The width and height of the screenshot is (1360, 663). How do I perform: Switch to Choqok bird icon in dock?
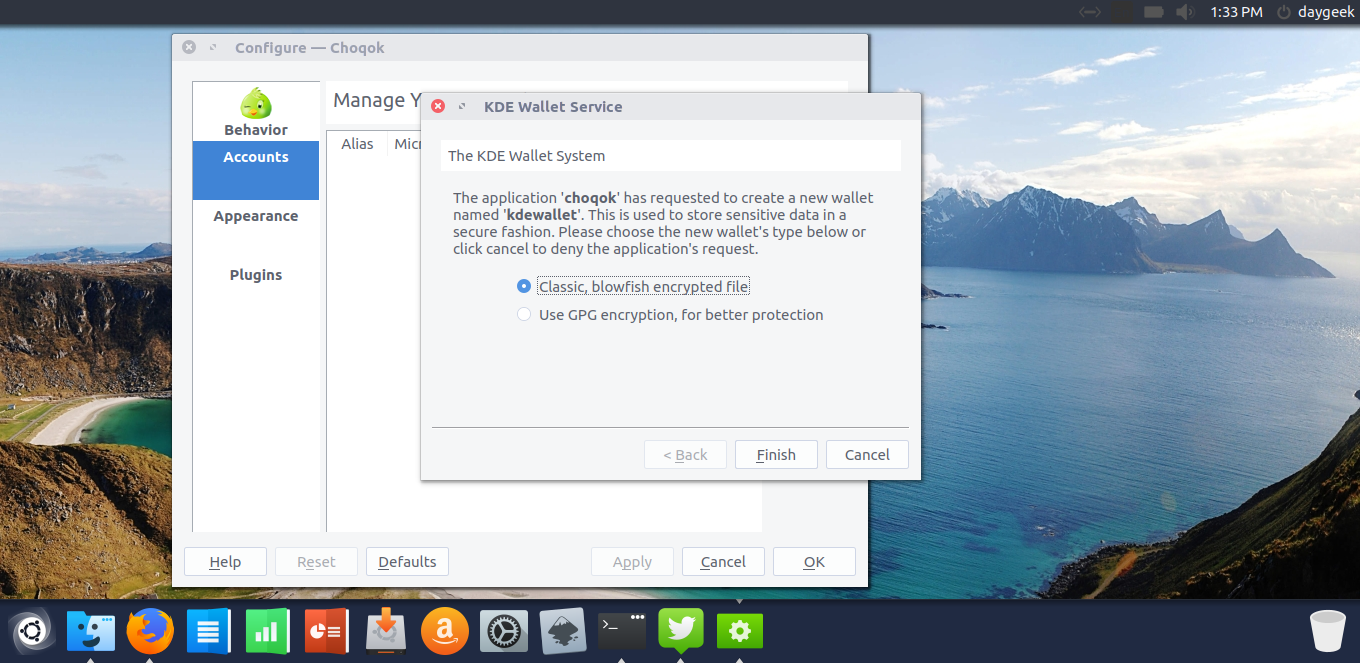pos(680,630)
